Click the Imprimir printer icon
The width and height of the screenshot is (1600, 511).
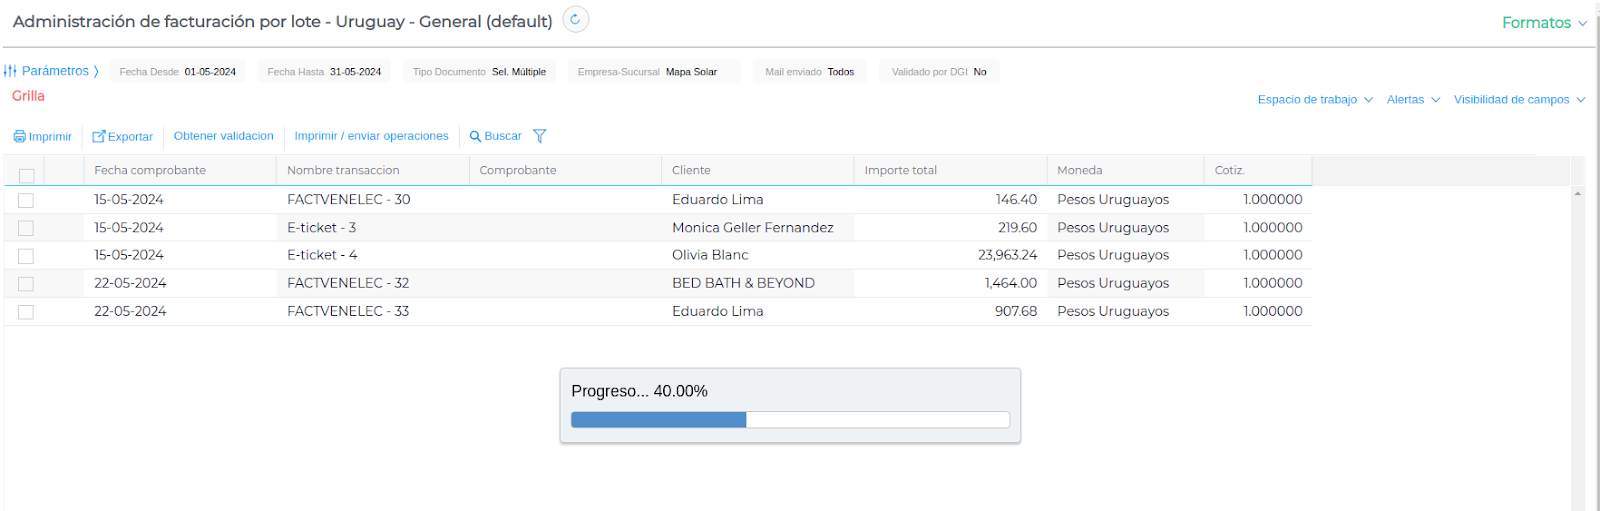click(20, 137)
